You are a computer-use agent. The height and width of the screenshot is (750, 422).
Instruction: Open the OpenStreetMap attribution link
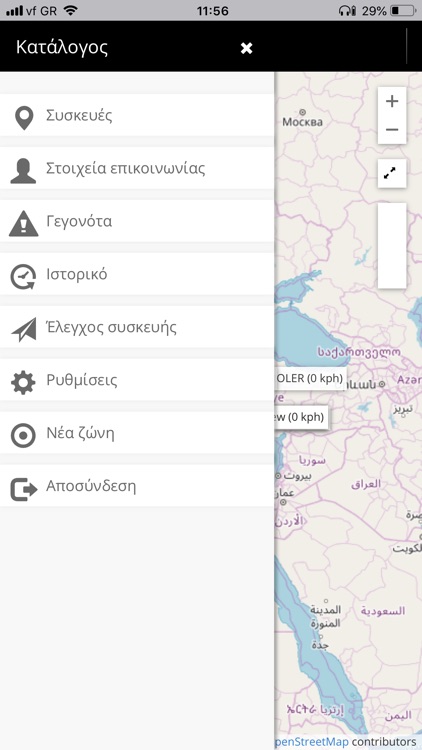(x=311, y=742)
